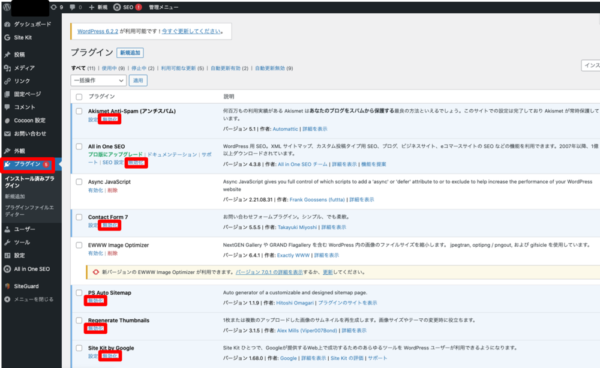The image size is (600, 368).
Task: Click お問い合わせ envelope icon in sidebar
Action: coord(7,134)
